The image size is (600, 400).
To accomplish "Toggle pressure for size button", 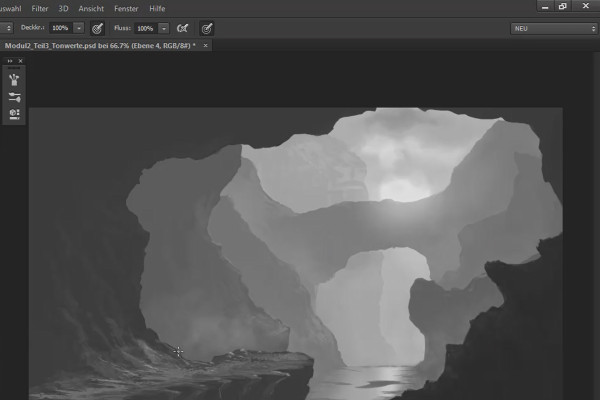I will coord(207,28).
